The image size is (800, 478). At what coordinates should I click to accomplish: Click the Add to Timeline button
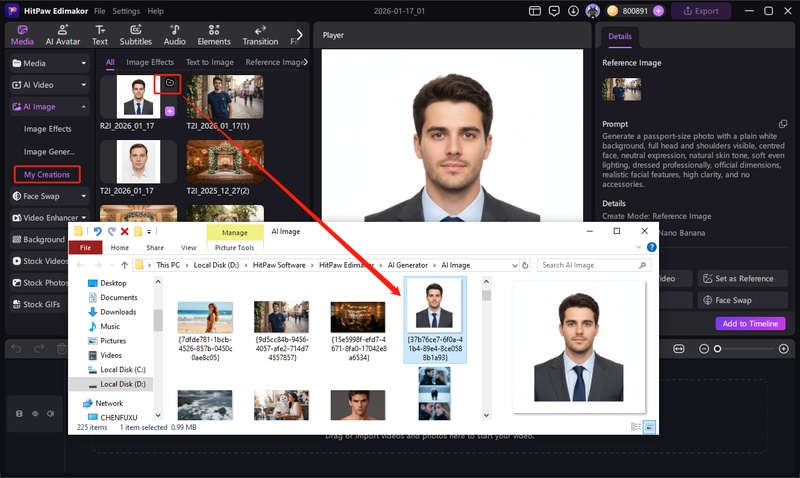[750, 324]
